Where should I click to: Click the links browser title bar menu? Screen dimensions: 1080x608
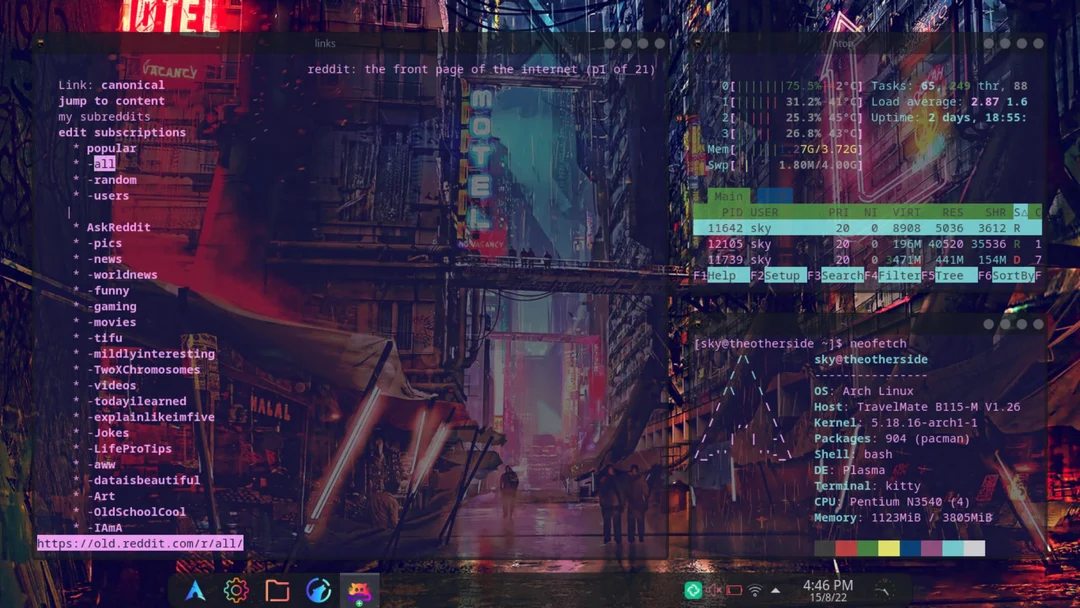325,43
